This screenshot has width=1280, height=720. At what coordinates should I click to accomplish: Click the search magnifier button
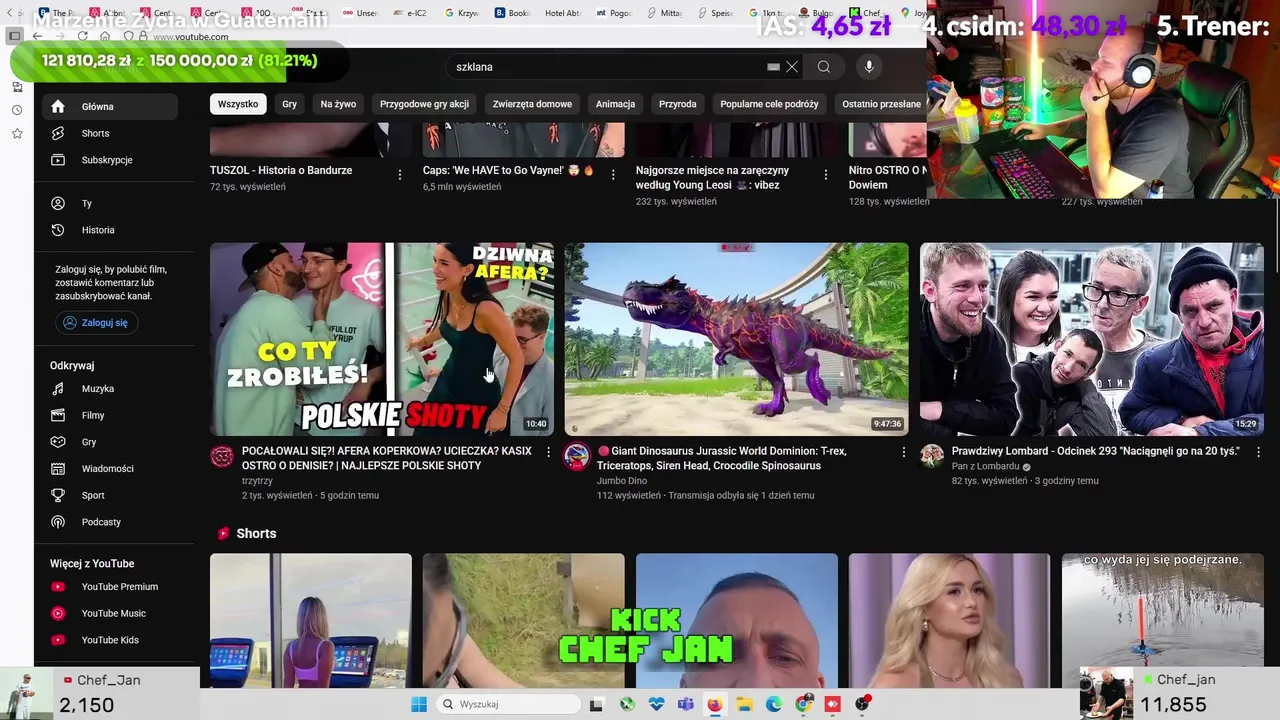point(824,67)
